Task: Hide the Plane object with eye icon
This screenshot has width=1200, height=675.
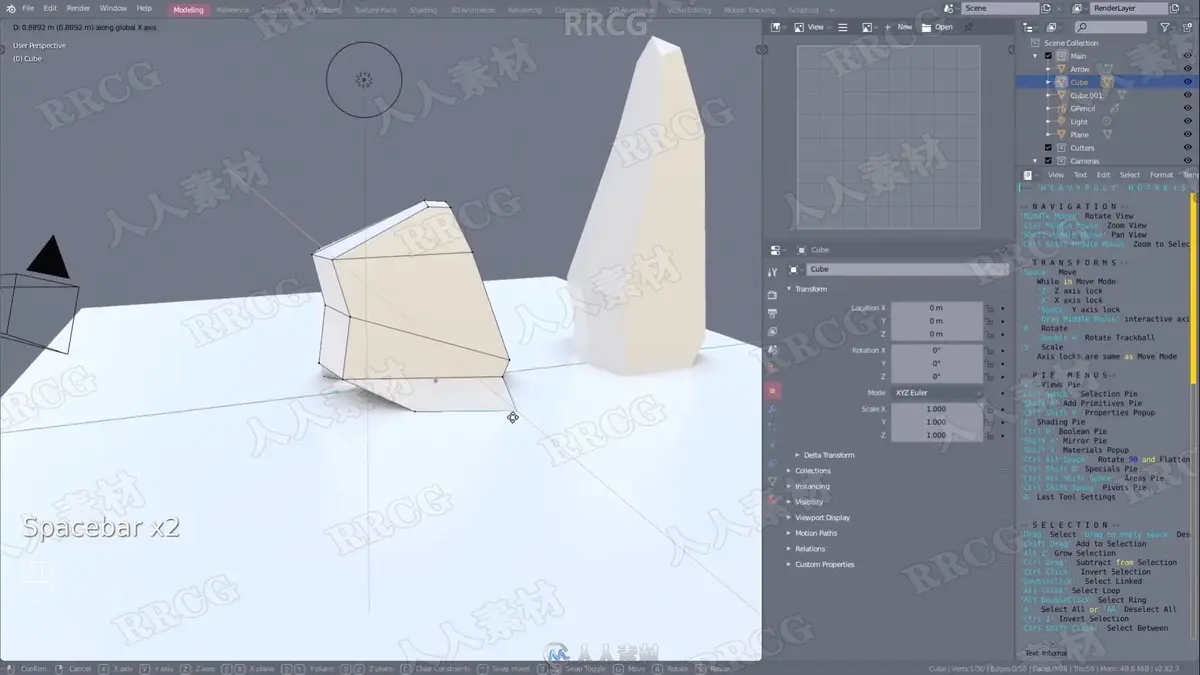Action: click(x=1188, y=135)
